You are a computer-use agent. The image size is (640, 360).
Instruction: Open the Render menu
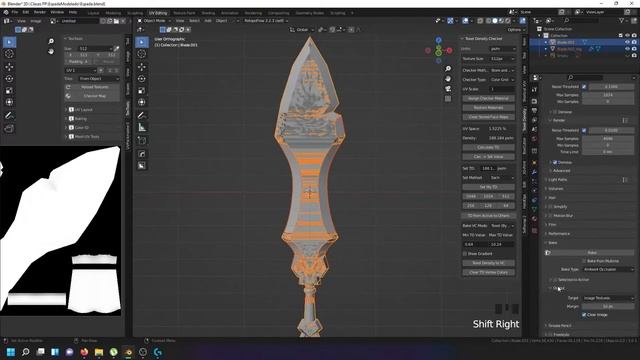click(40, 12)
